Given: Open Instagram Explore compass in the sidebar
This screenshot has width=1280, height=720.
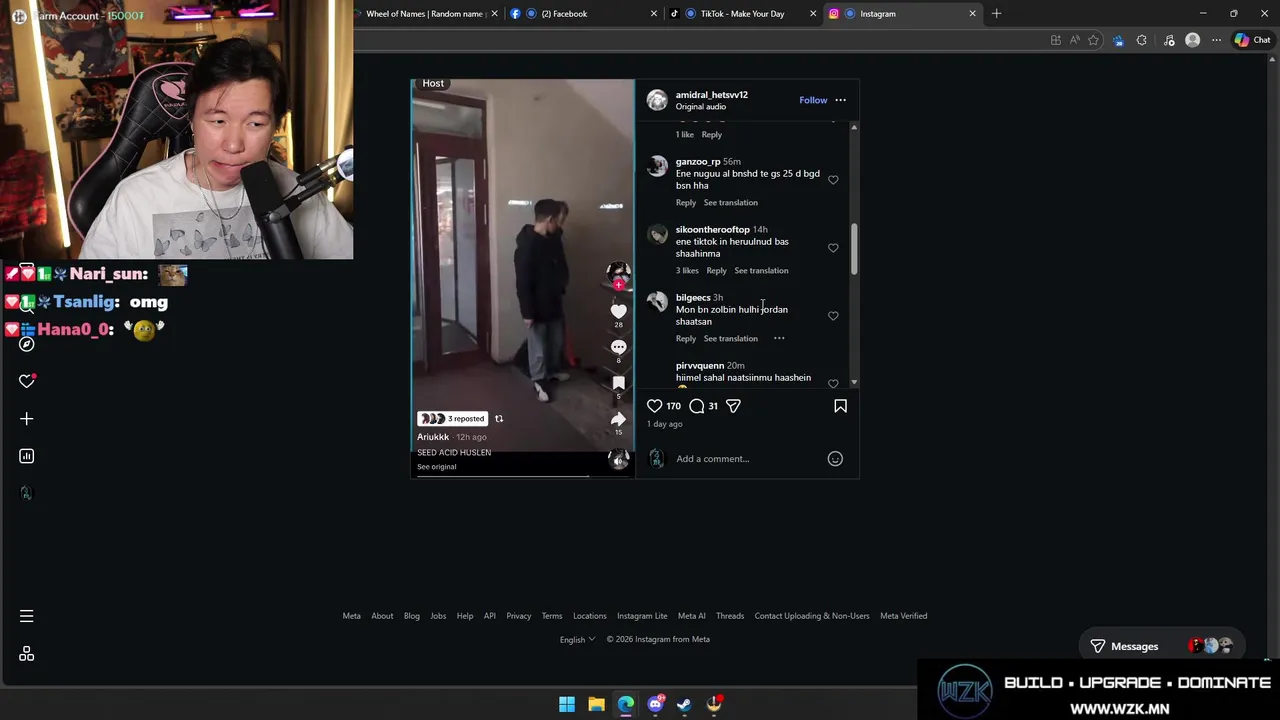Looking at the screenshot, I should (27, 344).
